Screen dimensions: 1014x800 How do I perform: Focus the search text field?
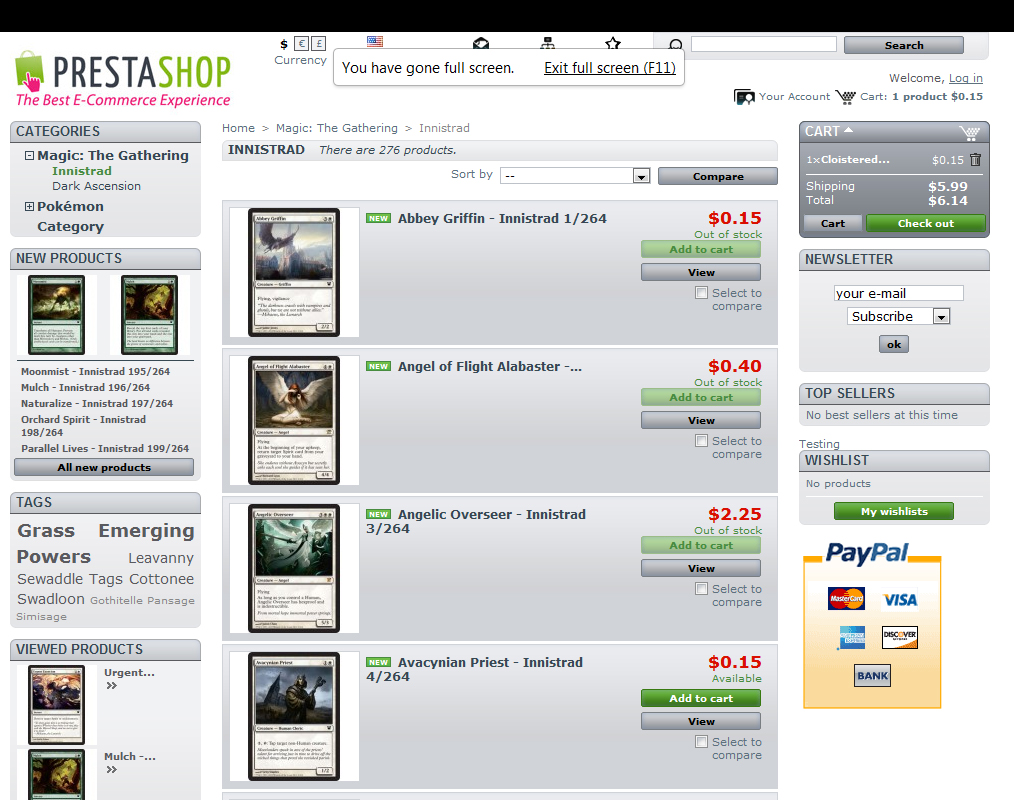coord(764,44)
